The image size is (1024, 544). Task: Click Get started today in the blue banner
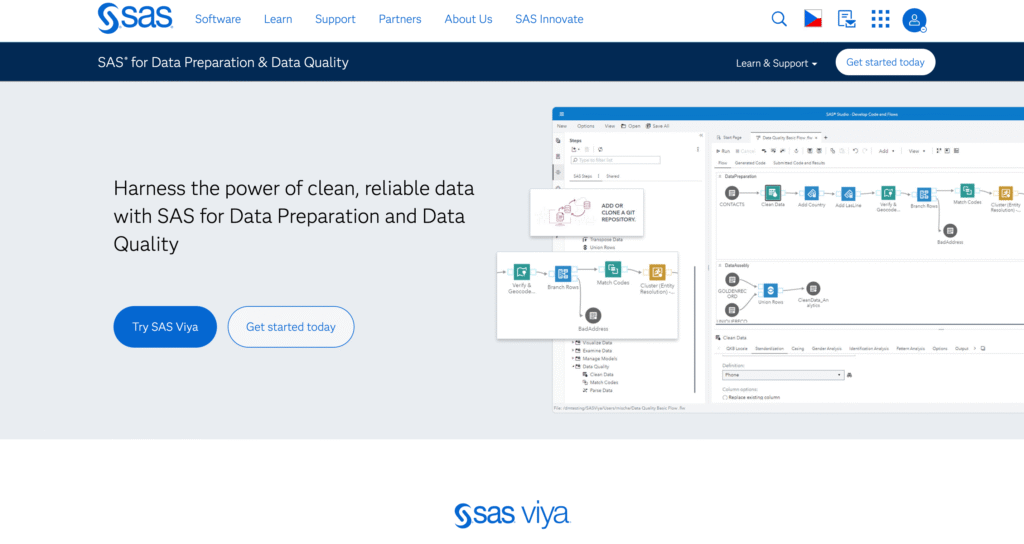coord(885,62)
